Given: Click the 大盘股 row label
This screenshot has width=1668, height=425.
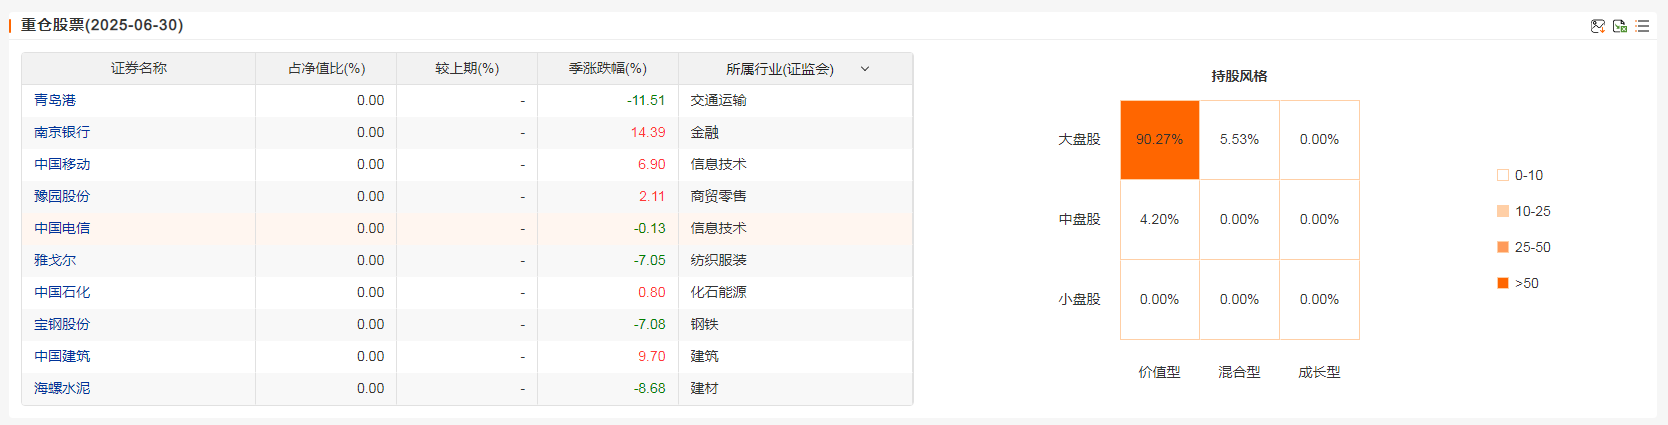Looking at the screenshot, I should click(1079, 139).
